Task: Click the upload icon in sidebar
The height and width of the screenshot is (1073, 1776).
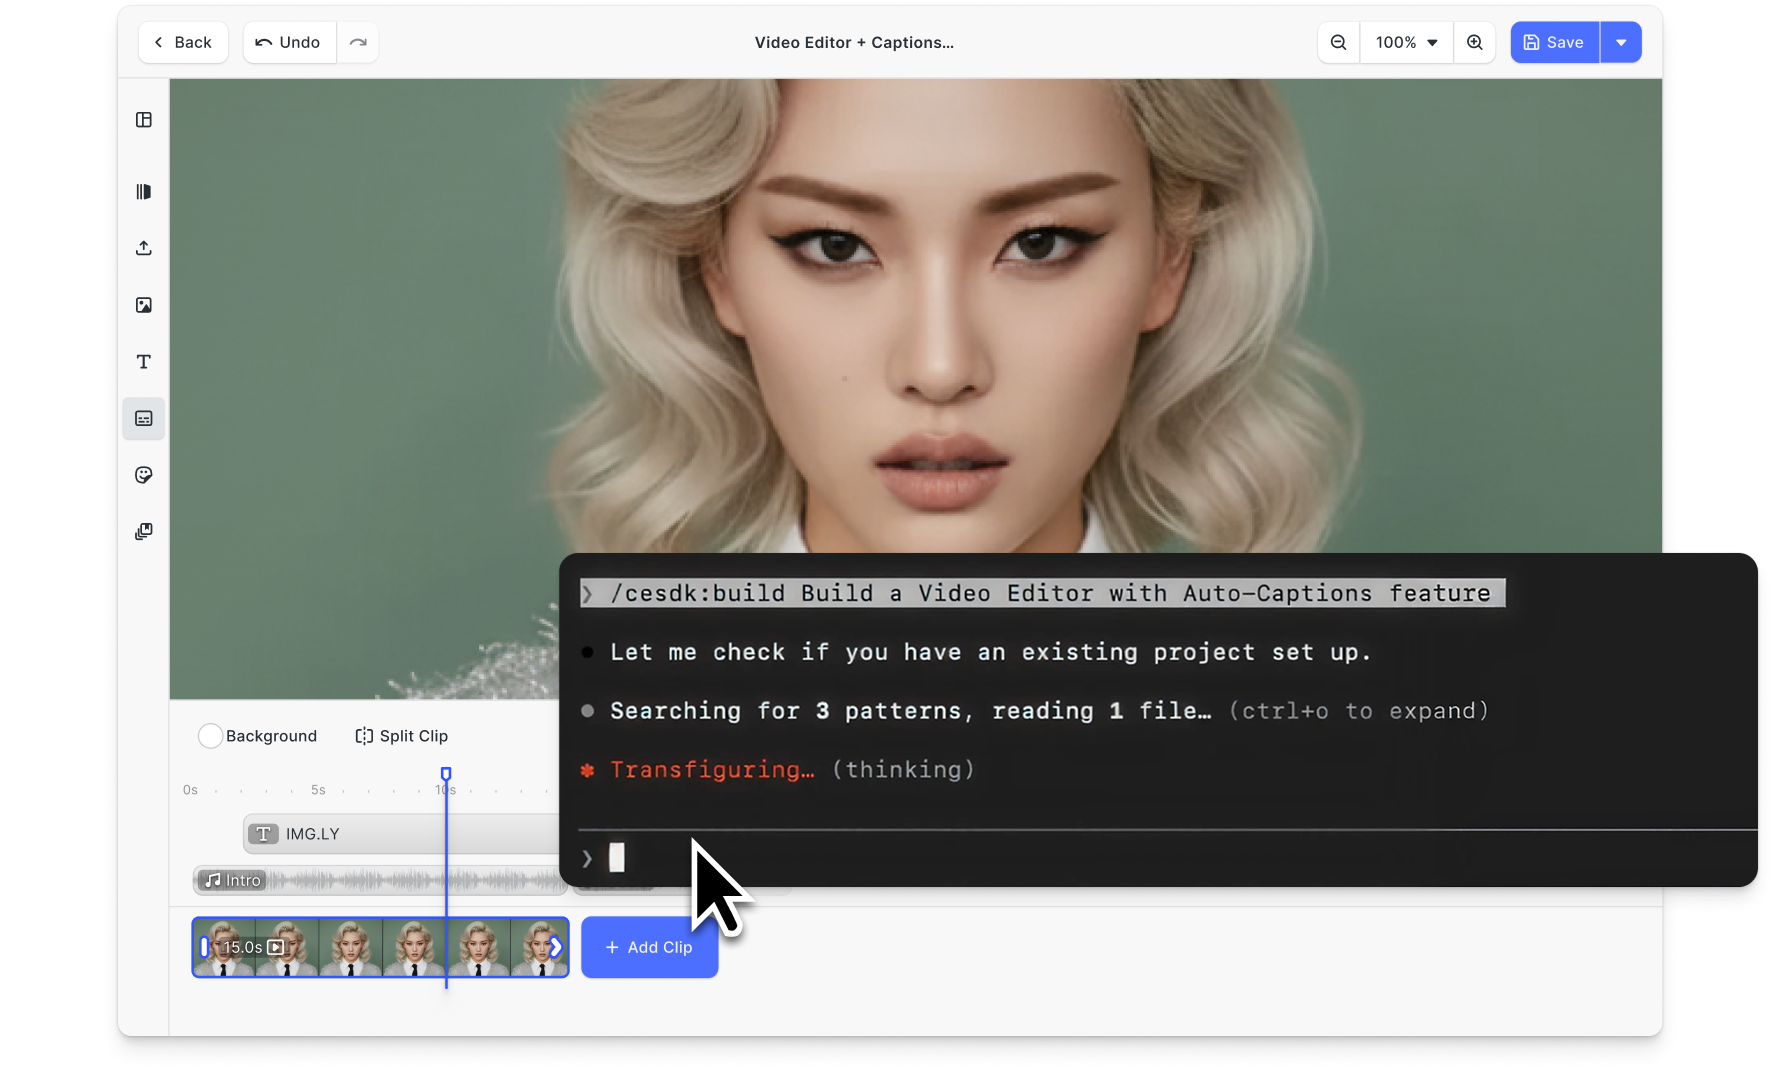Action: 144,248
